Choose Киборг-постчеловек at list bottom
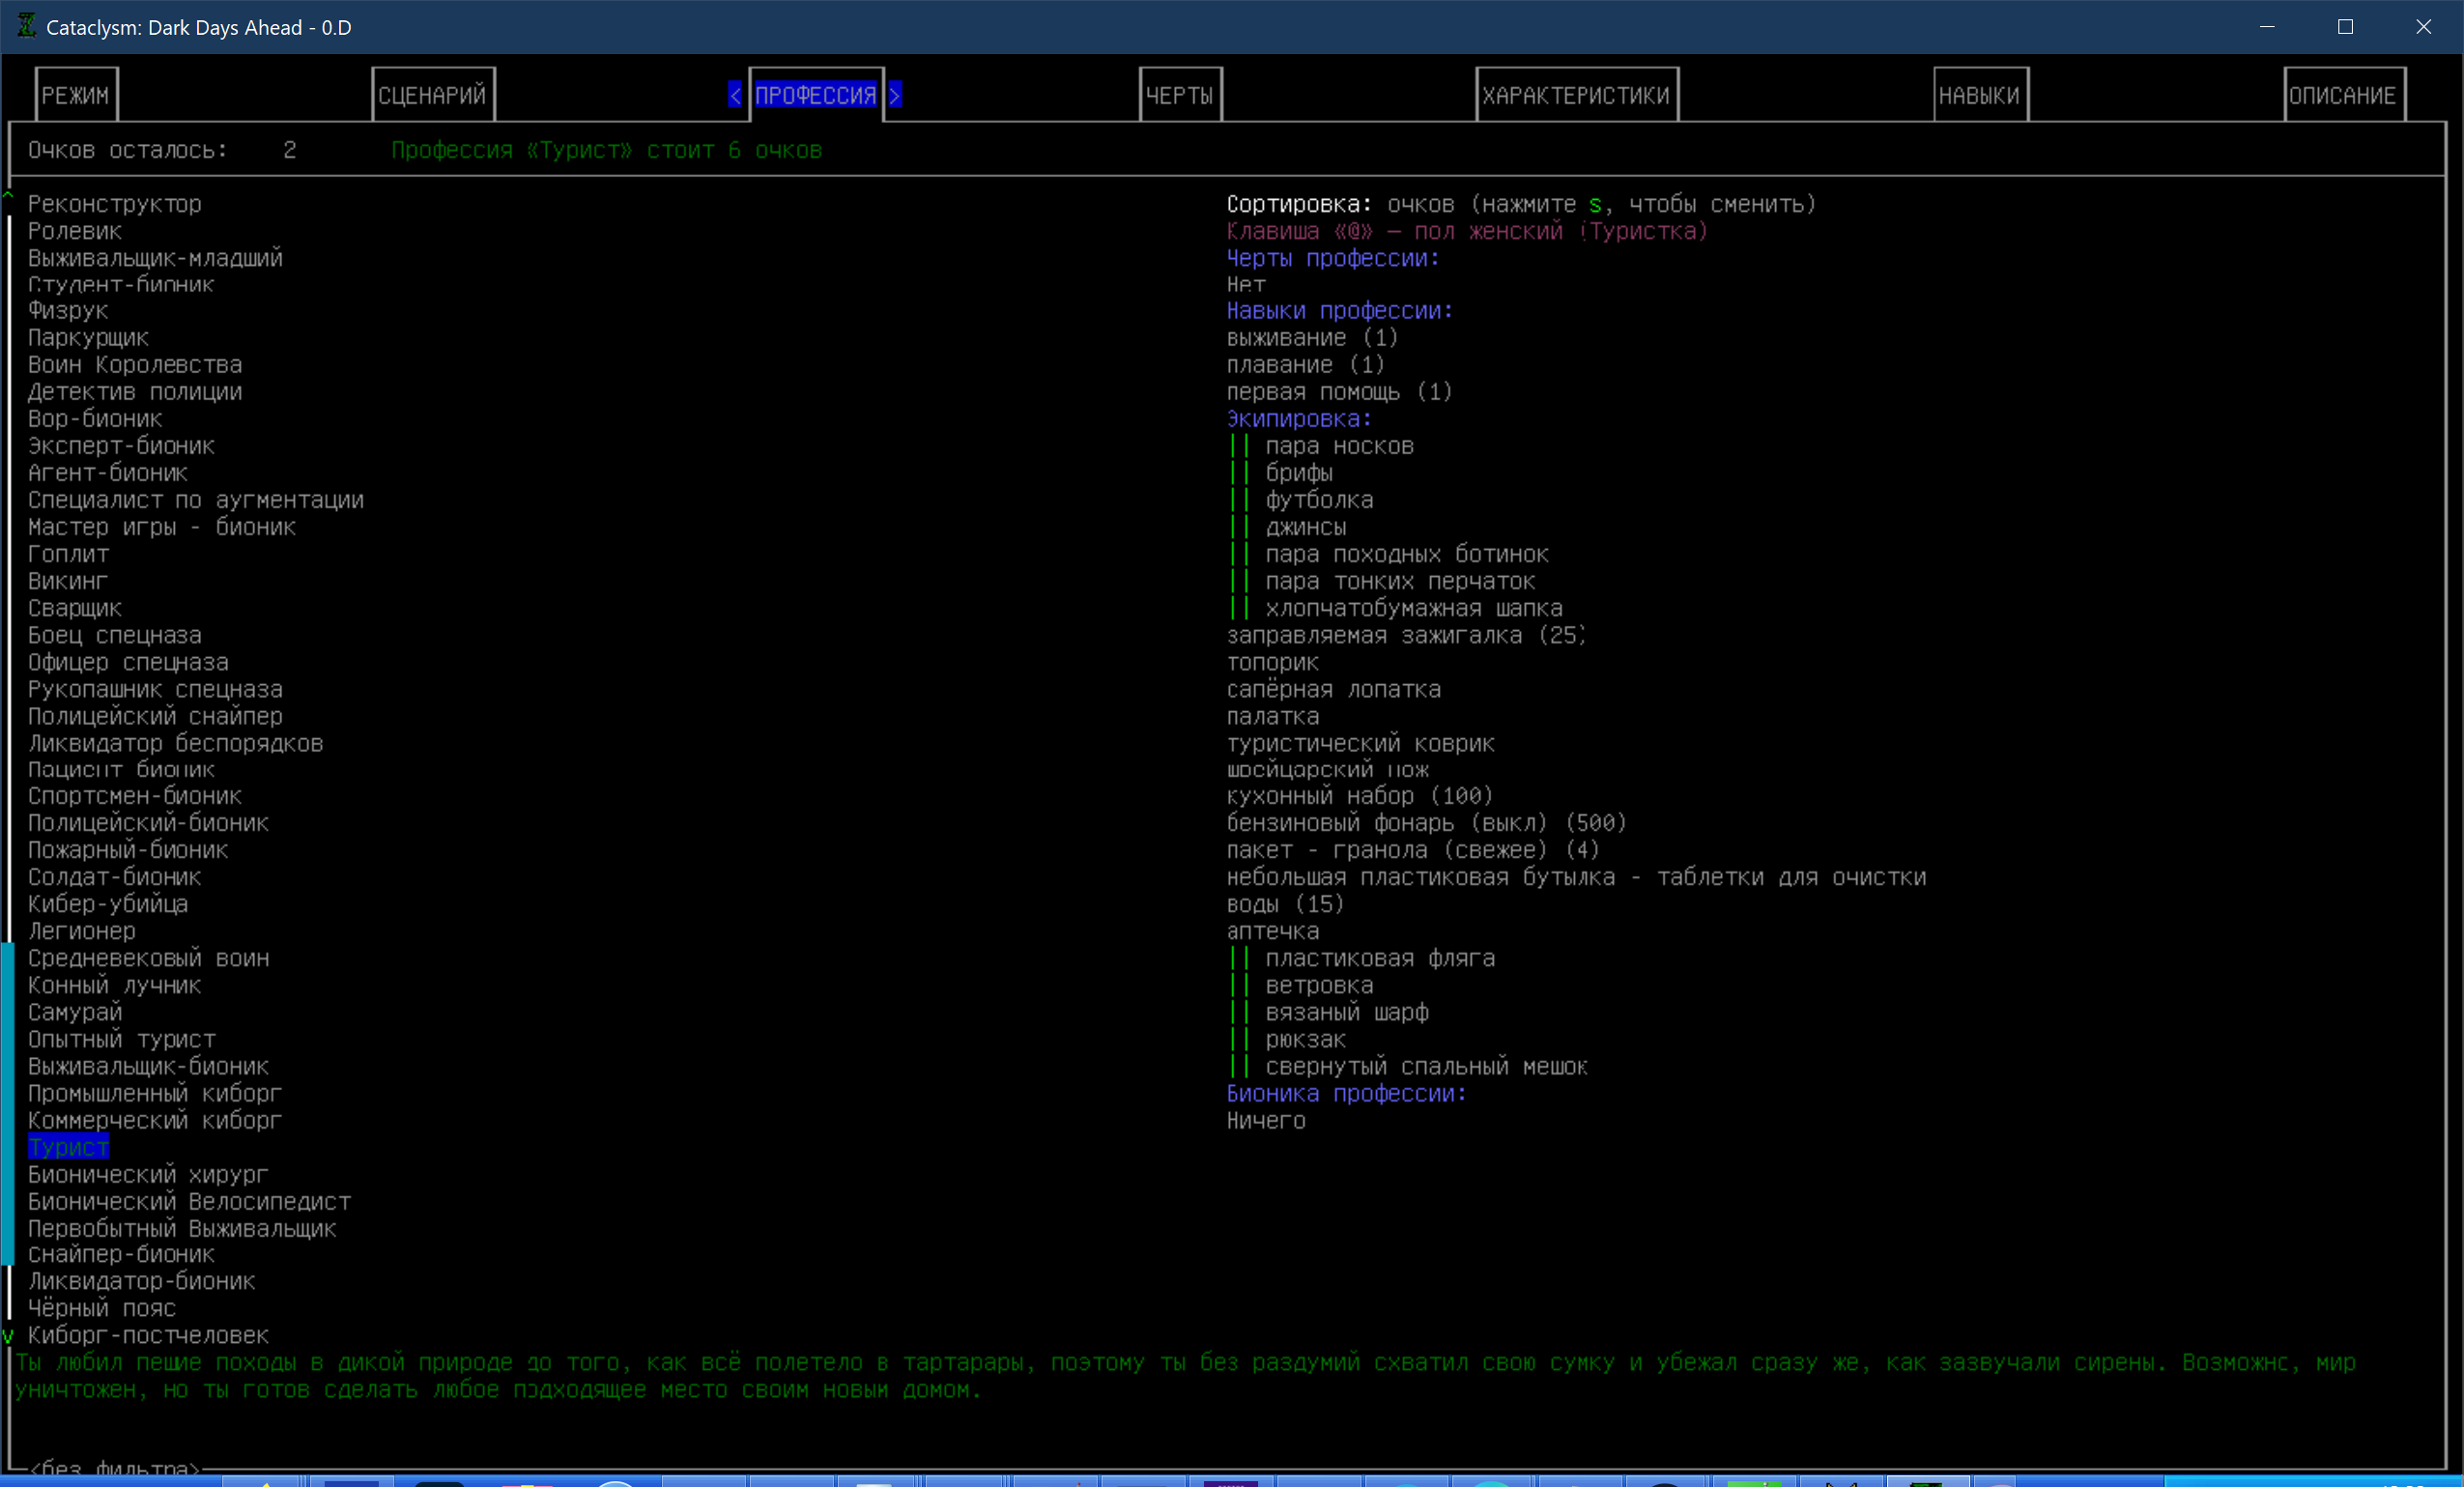 point(148,1335)
